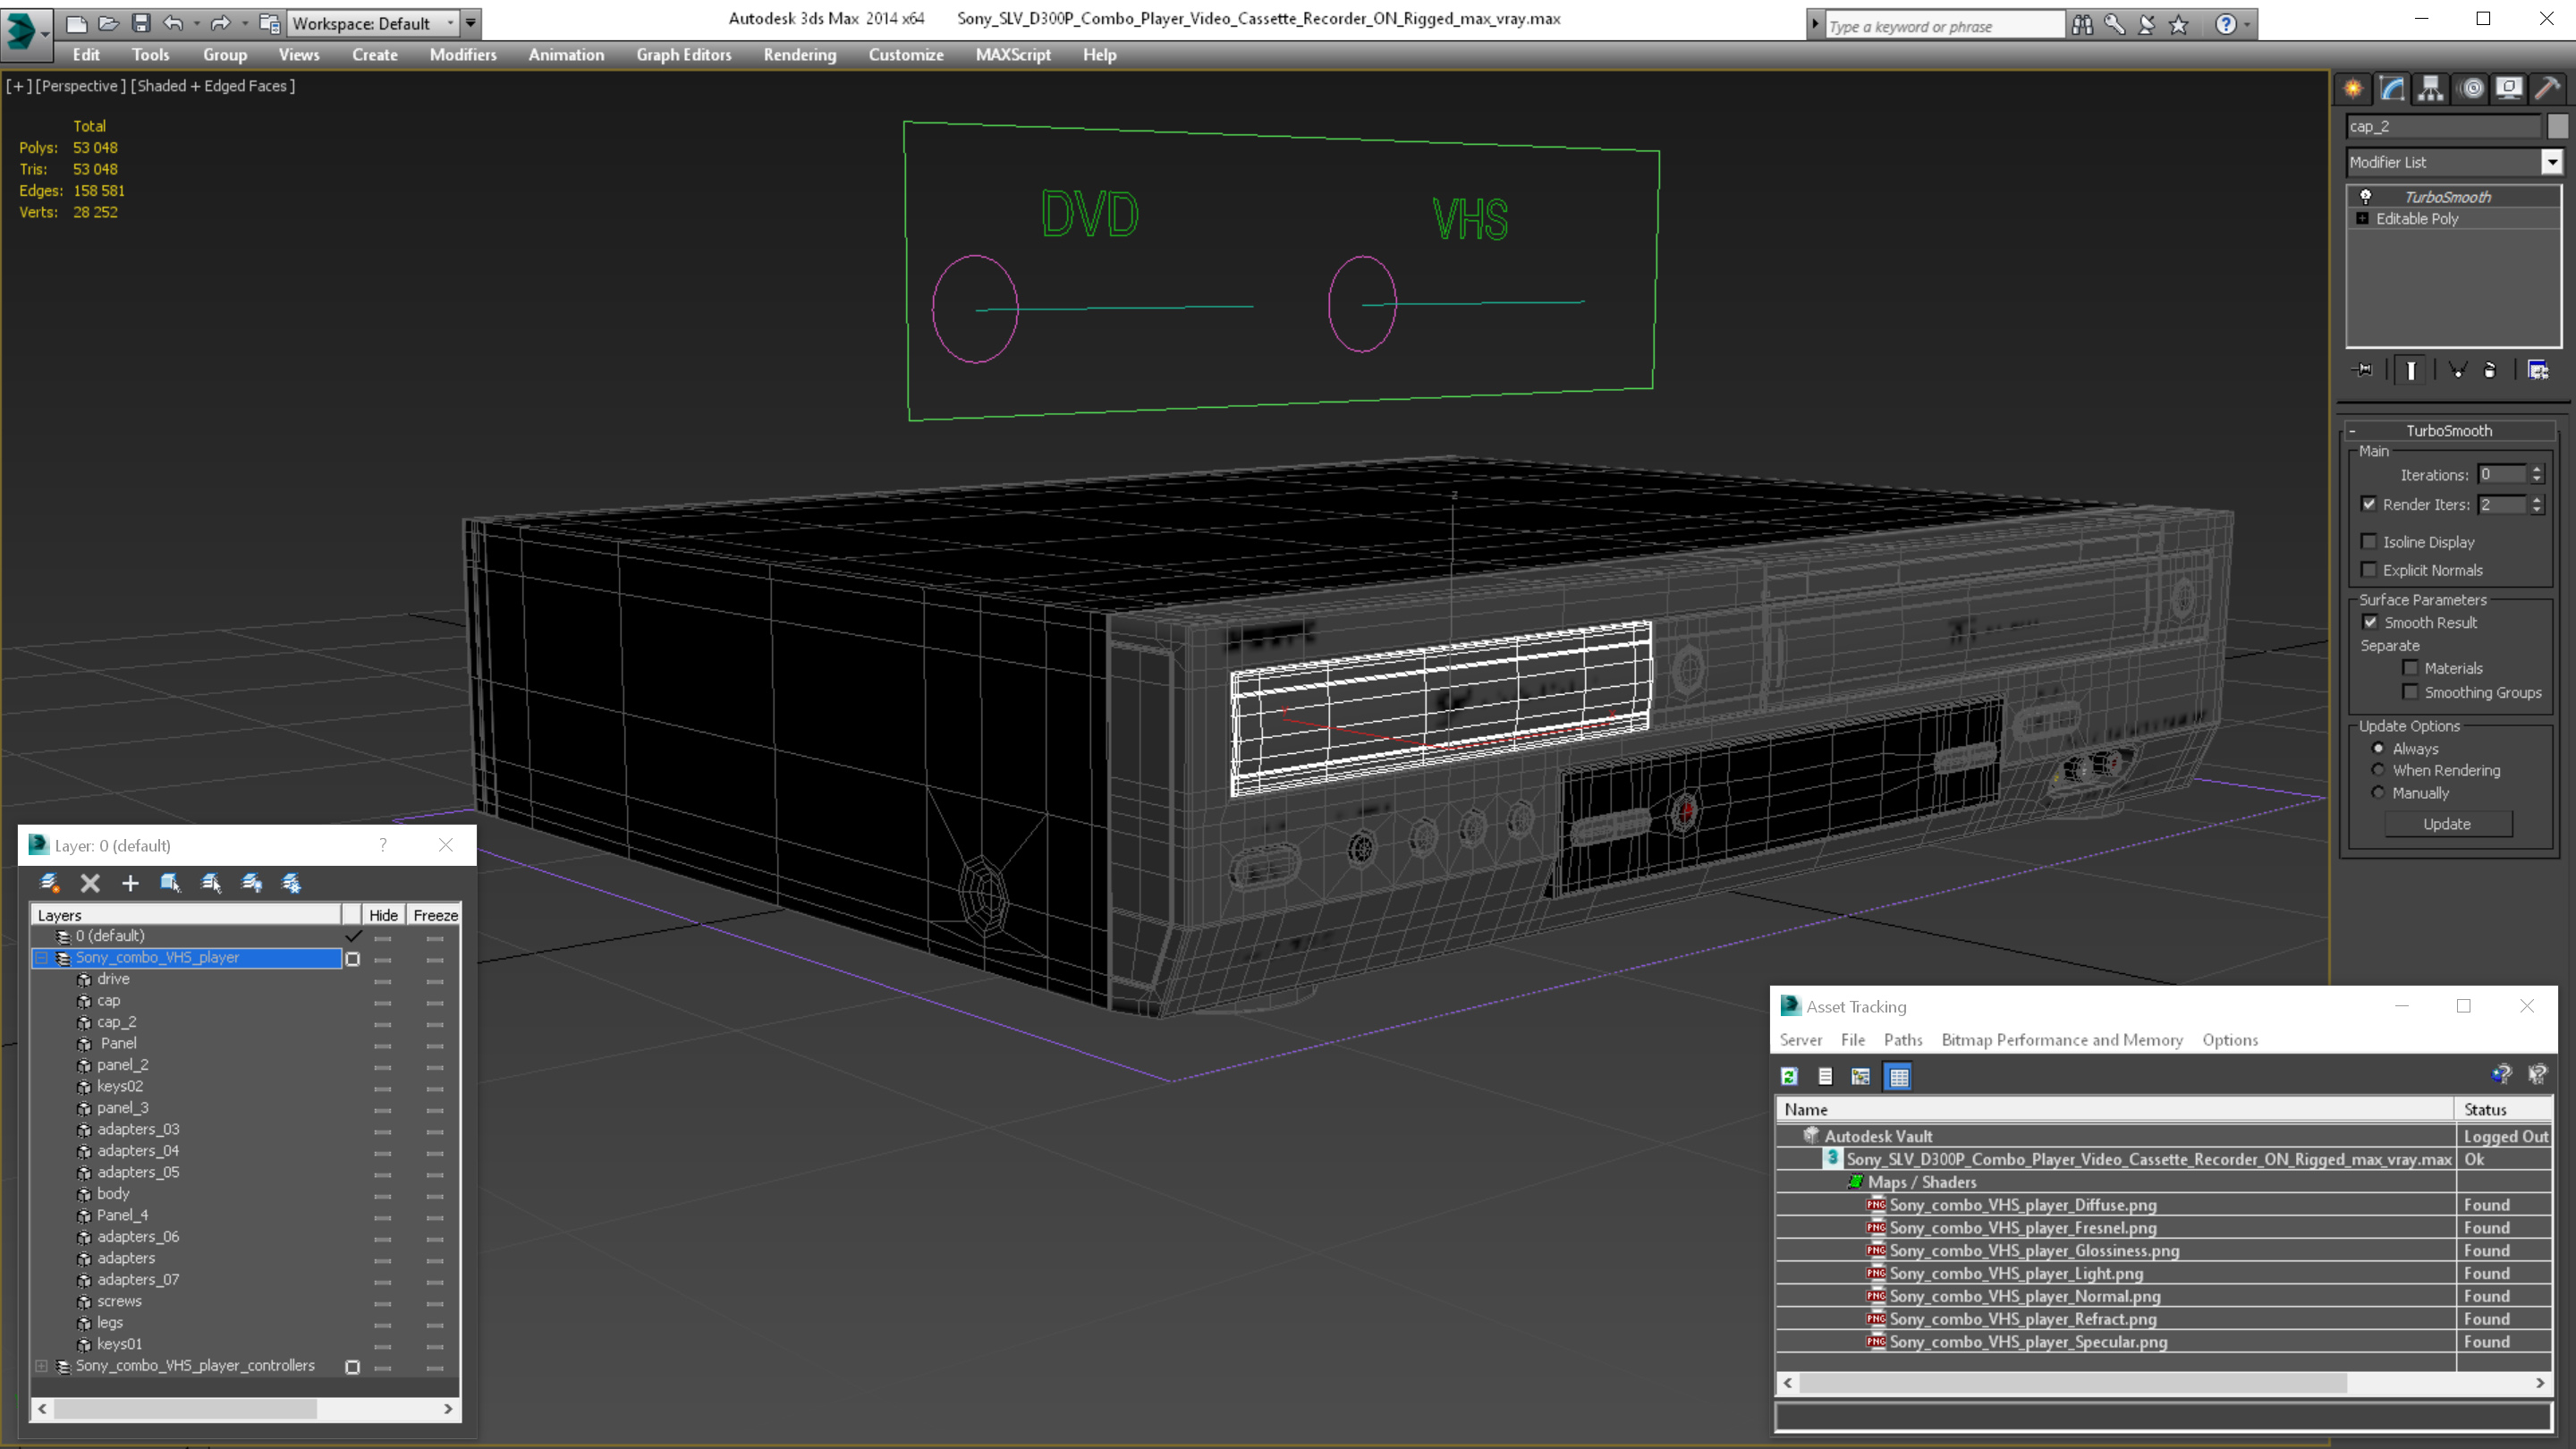The height and width of the screenshot is (1449, 2576).
Task: Select Always update option
Action: click(2379, 748)
